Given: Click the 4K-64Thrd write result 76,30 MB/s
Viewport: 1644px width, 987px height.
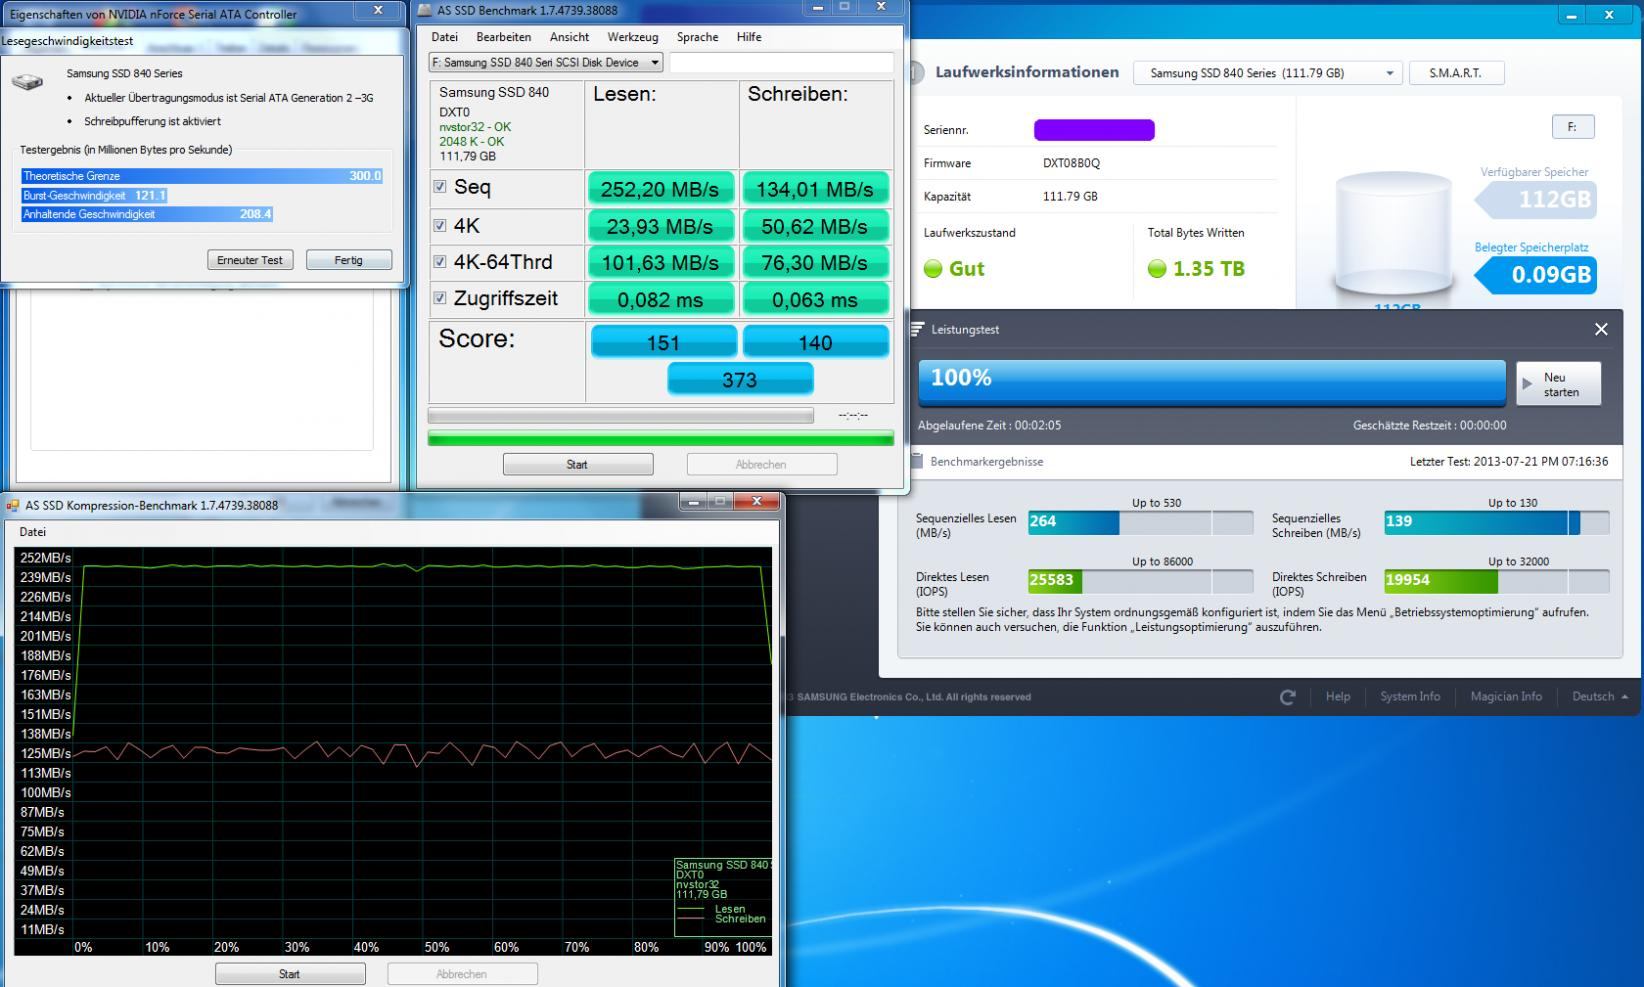Looking at the screenshot, I should coord(815,263).
